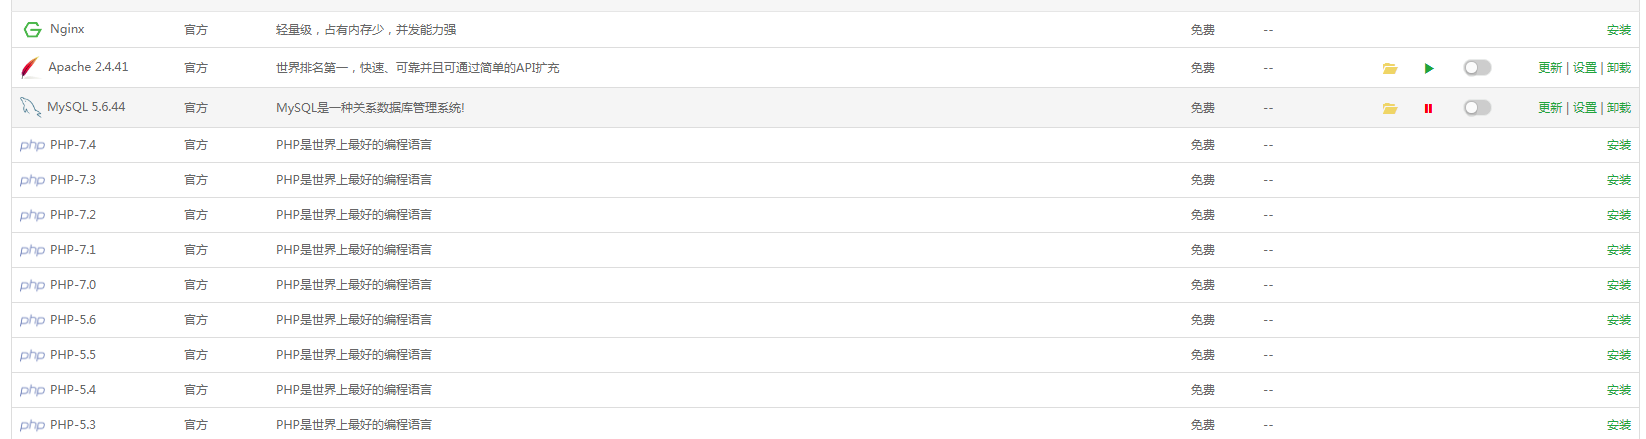The width and height of the screenshot is (1646, 439).
Task: Toggle the Apache homepage display switch
Action: click(1477, 68)
